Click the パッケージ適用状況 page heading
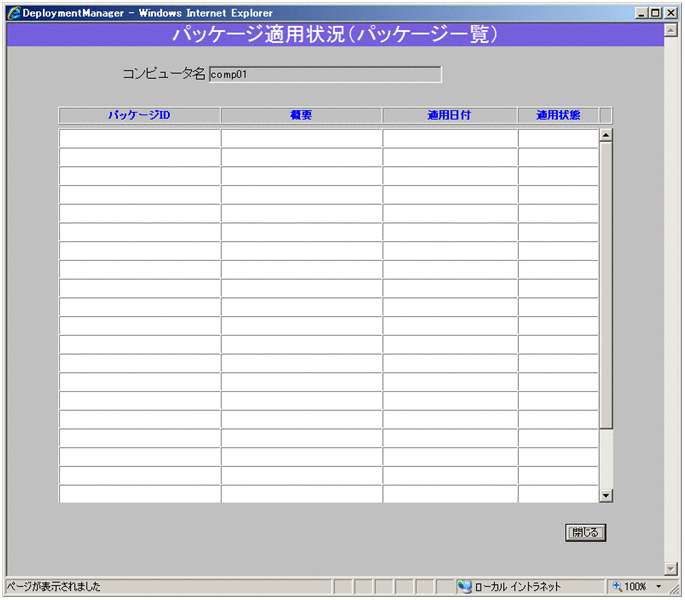 pos(335,34)
